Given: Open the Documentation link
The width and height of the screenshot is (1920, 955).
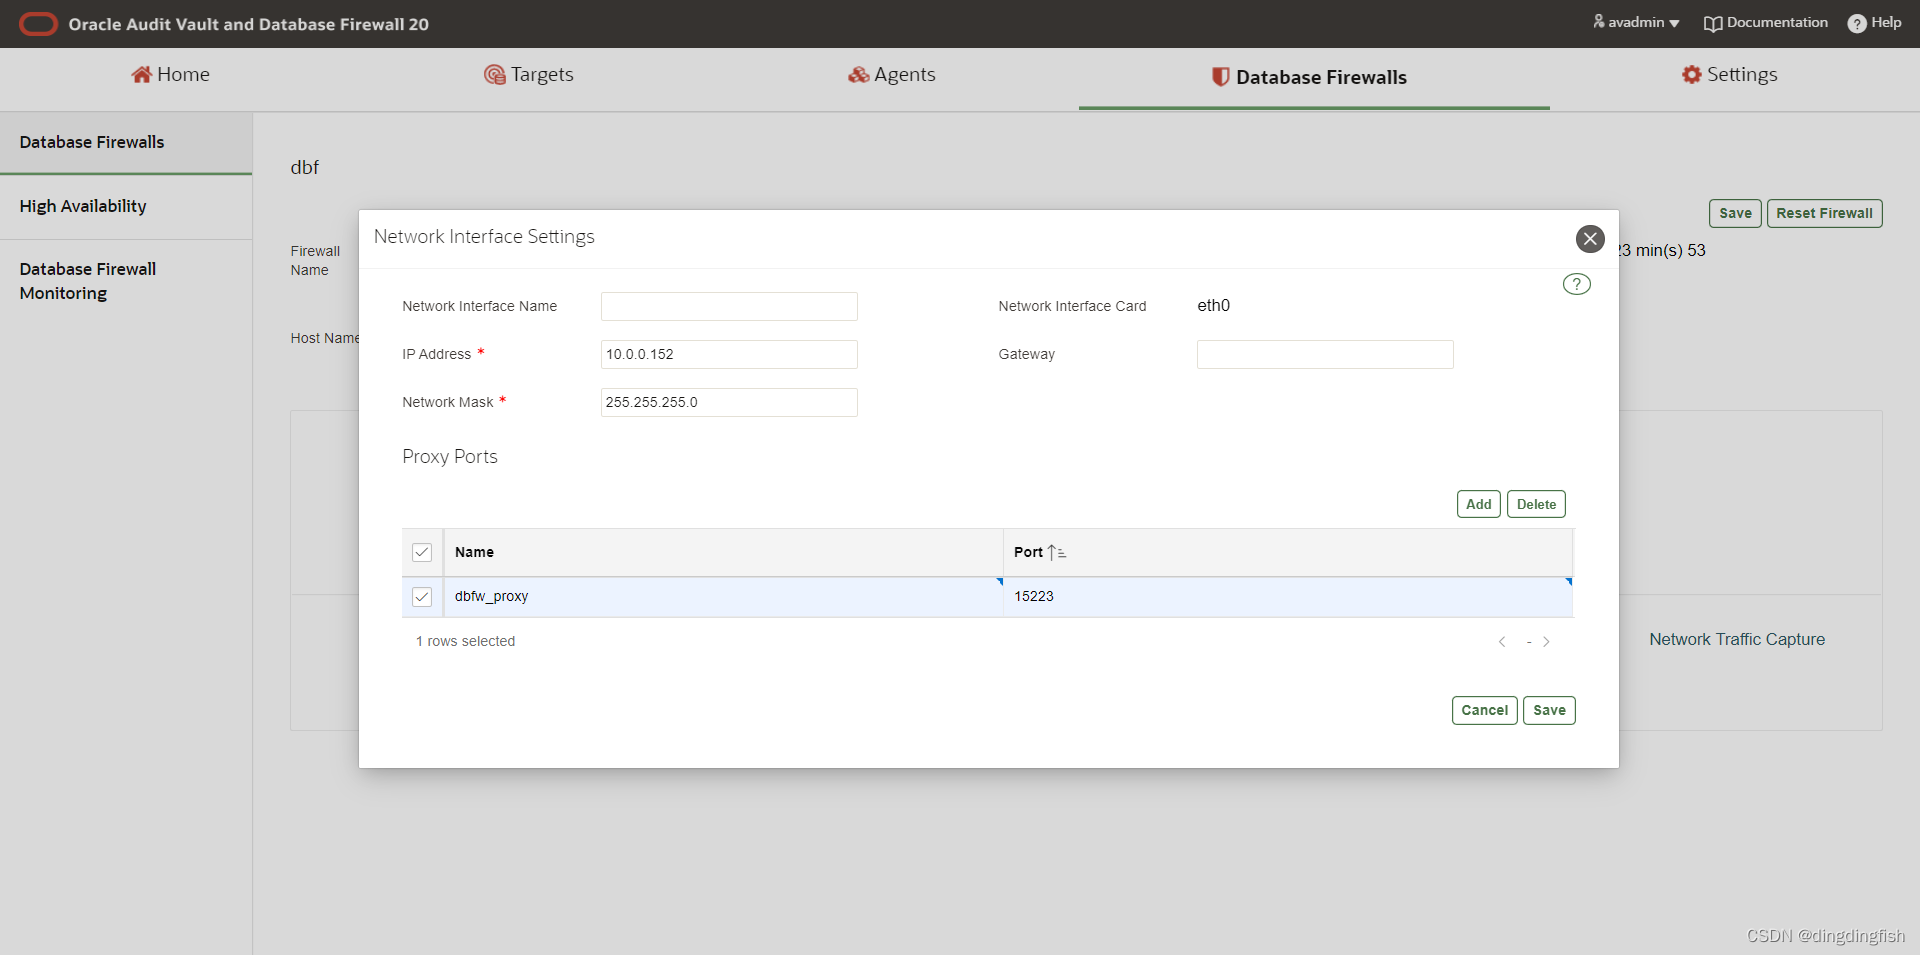Looking at the screenshot, I should point(1766,22).
